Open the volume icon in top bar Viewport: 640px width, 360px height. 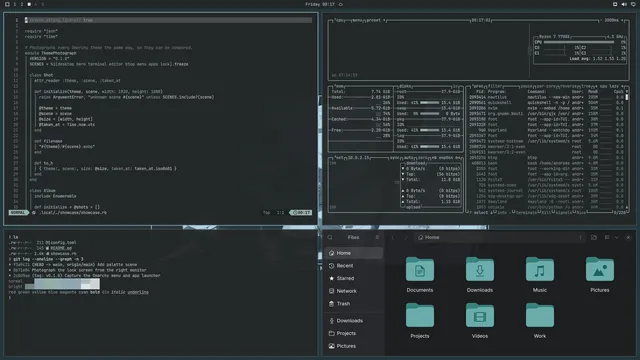click(x=624, y=4)
